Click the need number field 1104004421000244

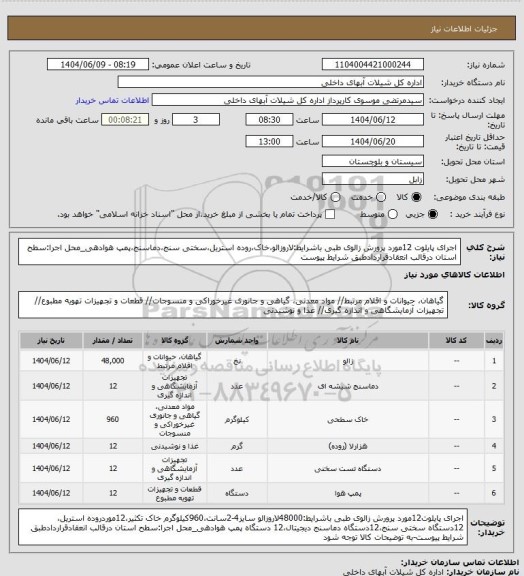point(373,64)
